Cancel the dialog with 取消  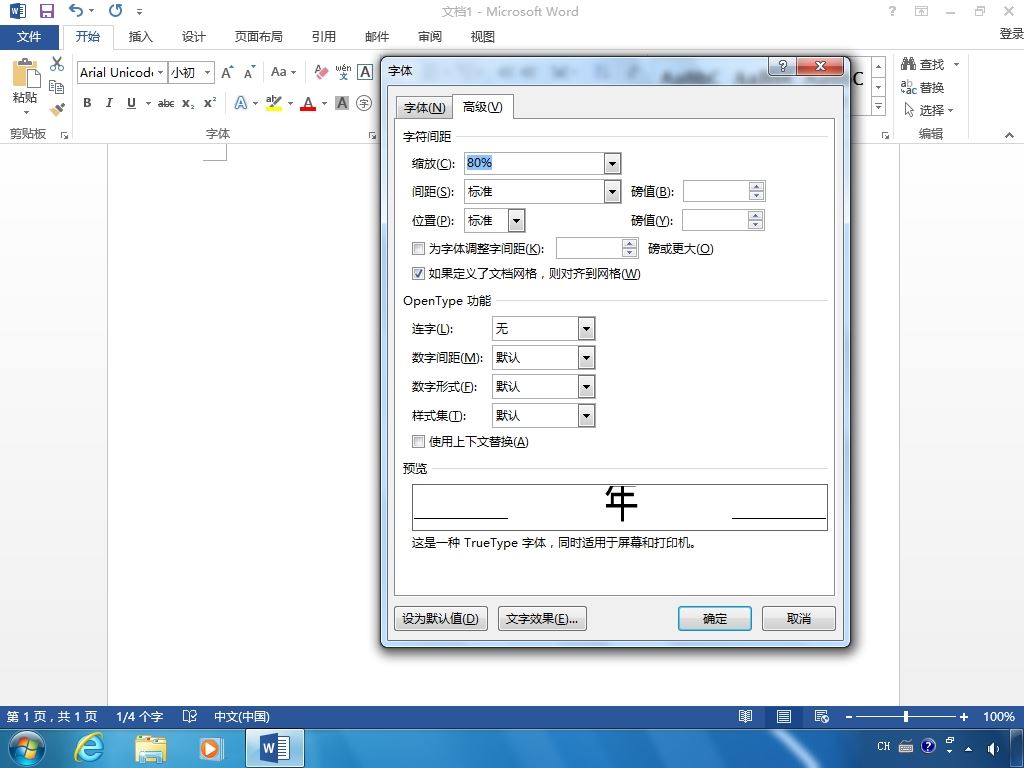(799, 618)
